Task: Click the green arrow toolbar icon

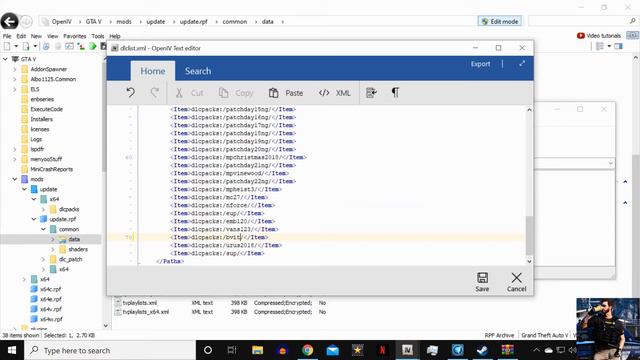Action: tap(93, 46)
